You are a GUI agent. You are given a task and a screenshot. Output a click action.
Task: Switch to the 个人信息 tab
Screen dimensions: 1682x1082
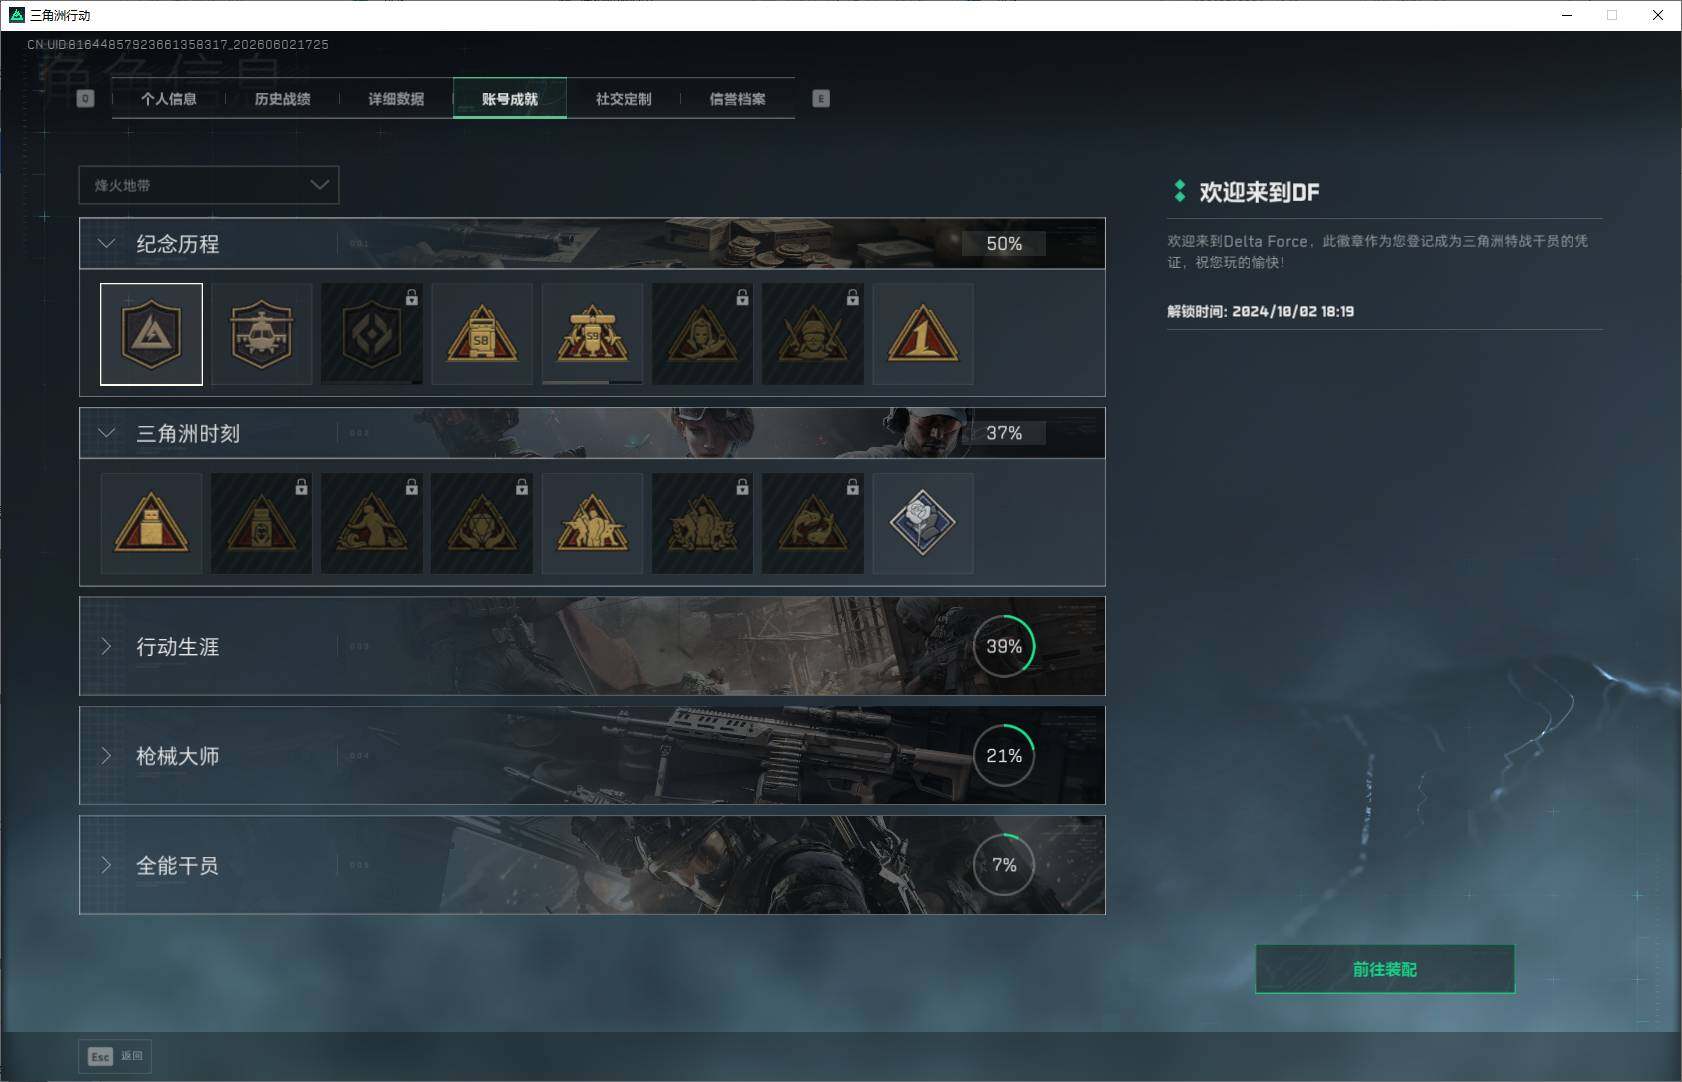tap(169, 98)
